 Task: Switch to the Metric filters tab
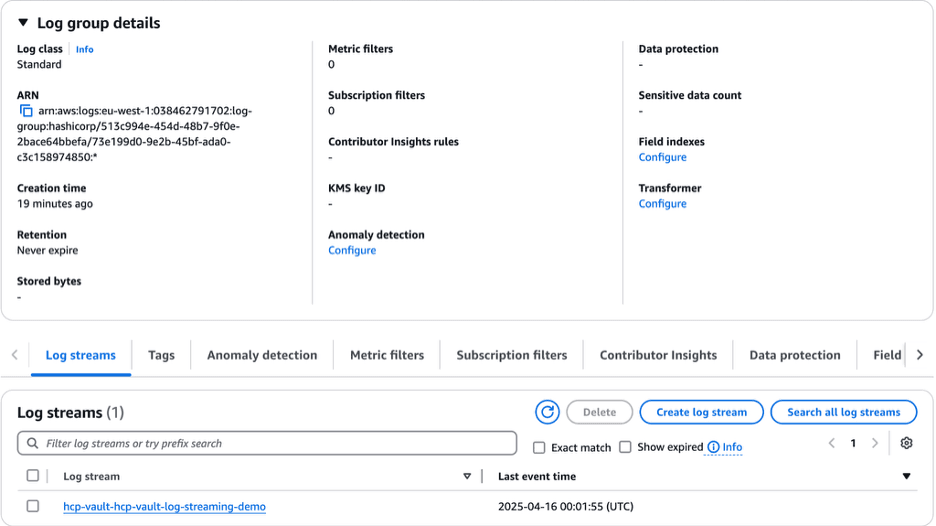tap(387, 355)
